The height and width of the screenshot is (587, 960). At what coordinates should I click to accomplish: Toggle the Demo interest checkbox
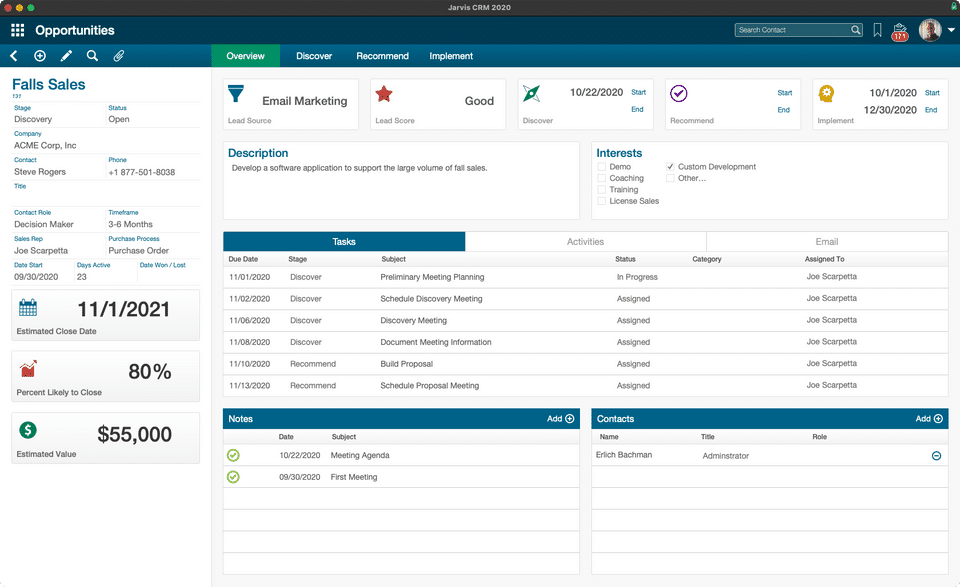point(602,166)
